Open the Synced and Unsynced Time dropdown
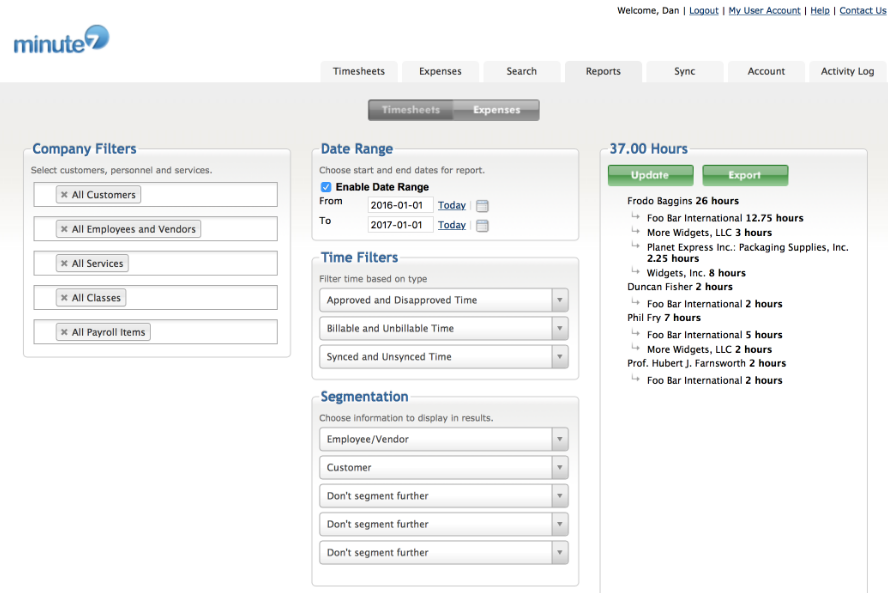The width and height of the screenshot is (888, 593). click(x=444, y=357)
